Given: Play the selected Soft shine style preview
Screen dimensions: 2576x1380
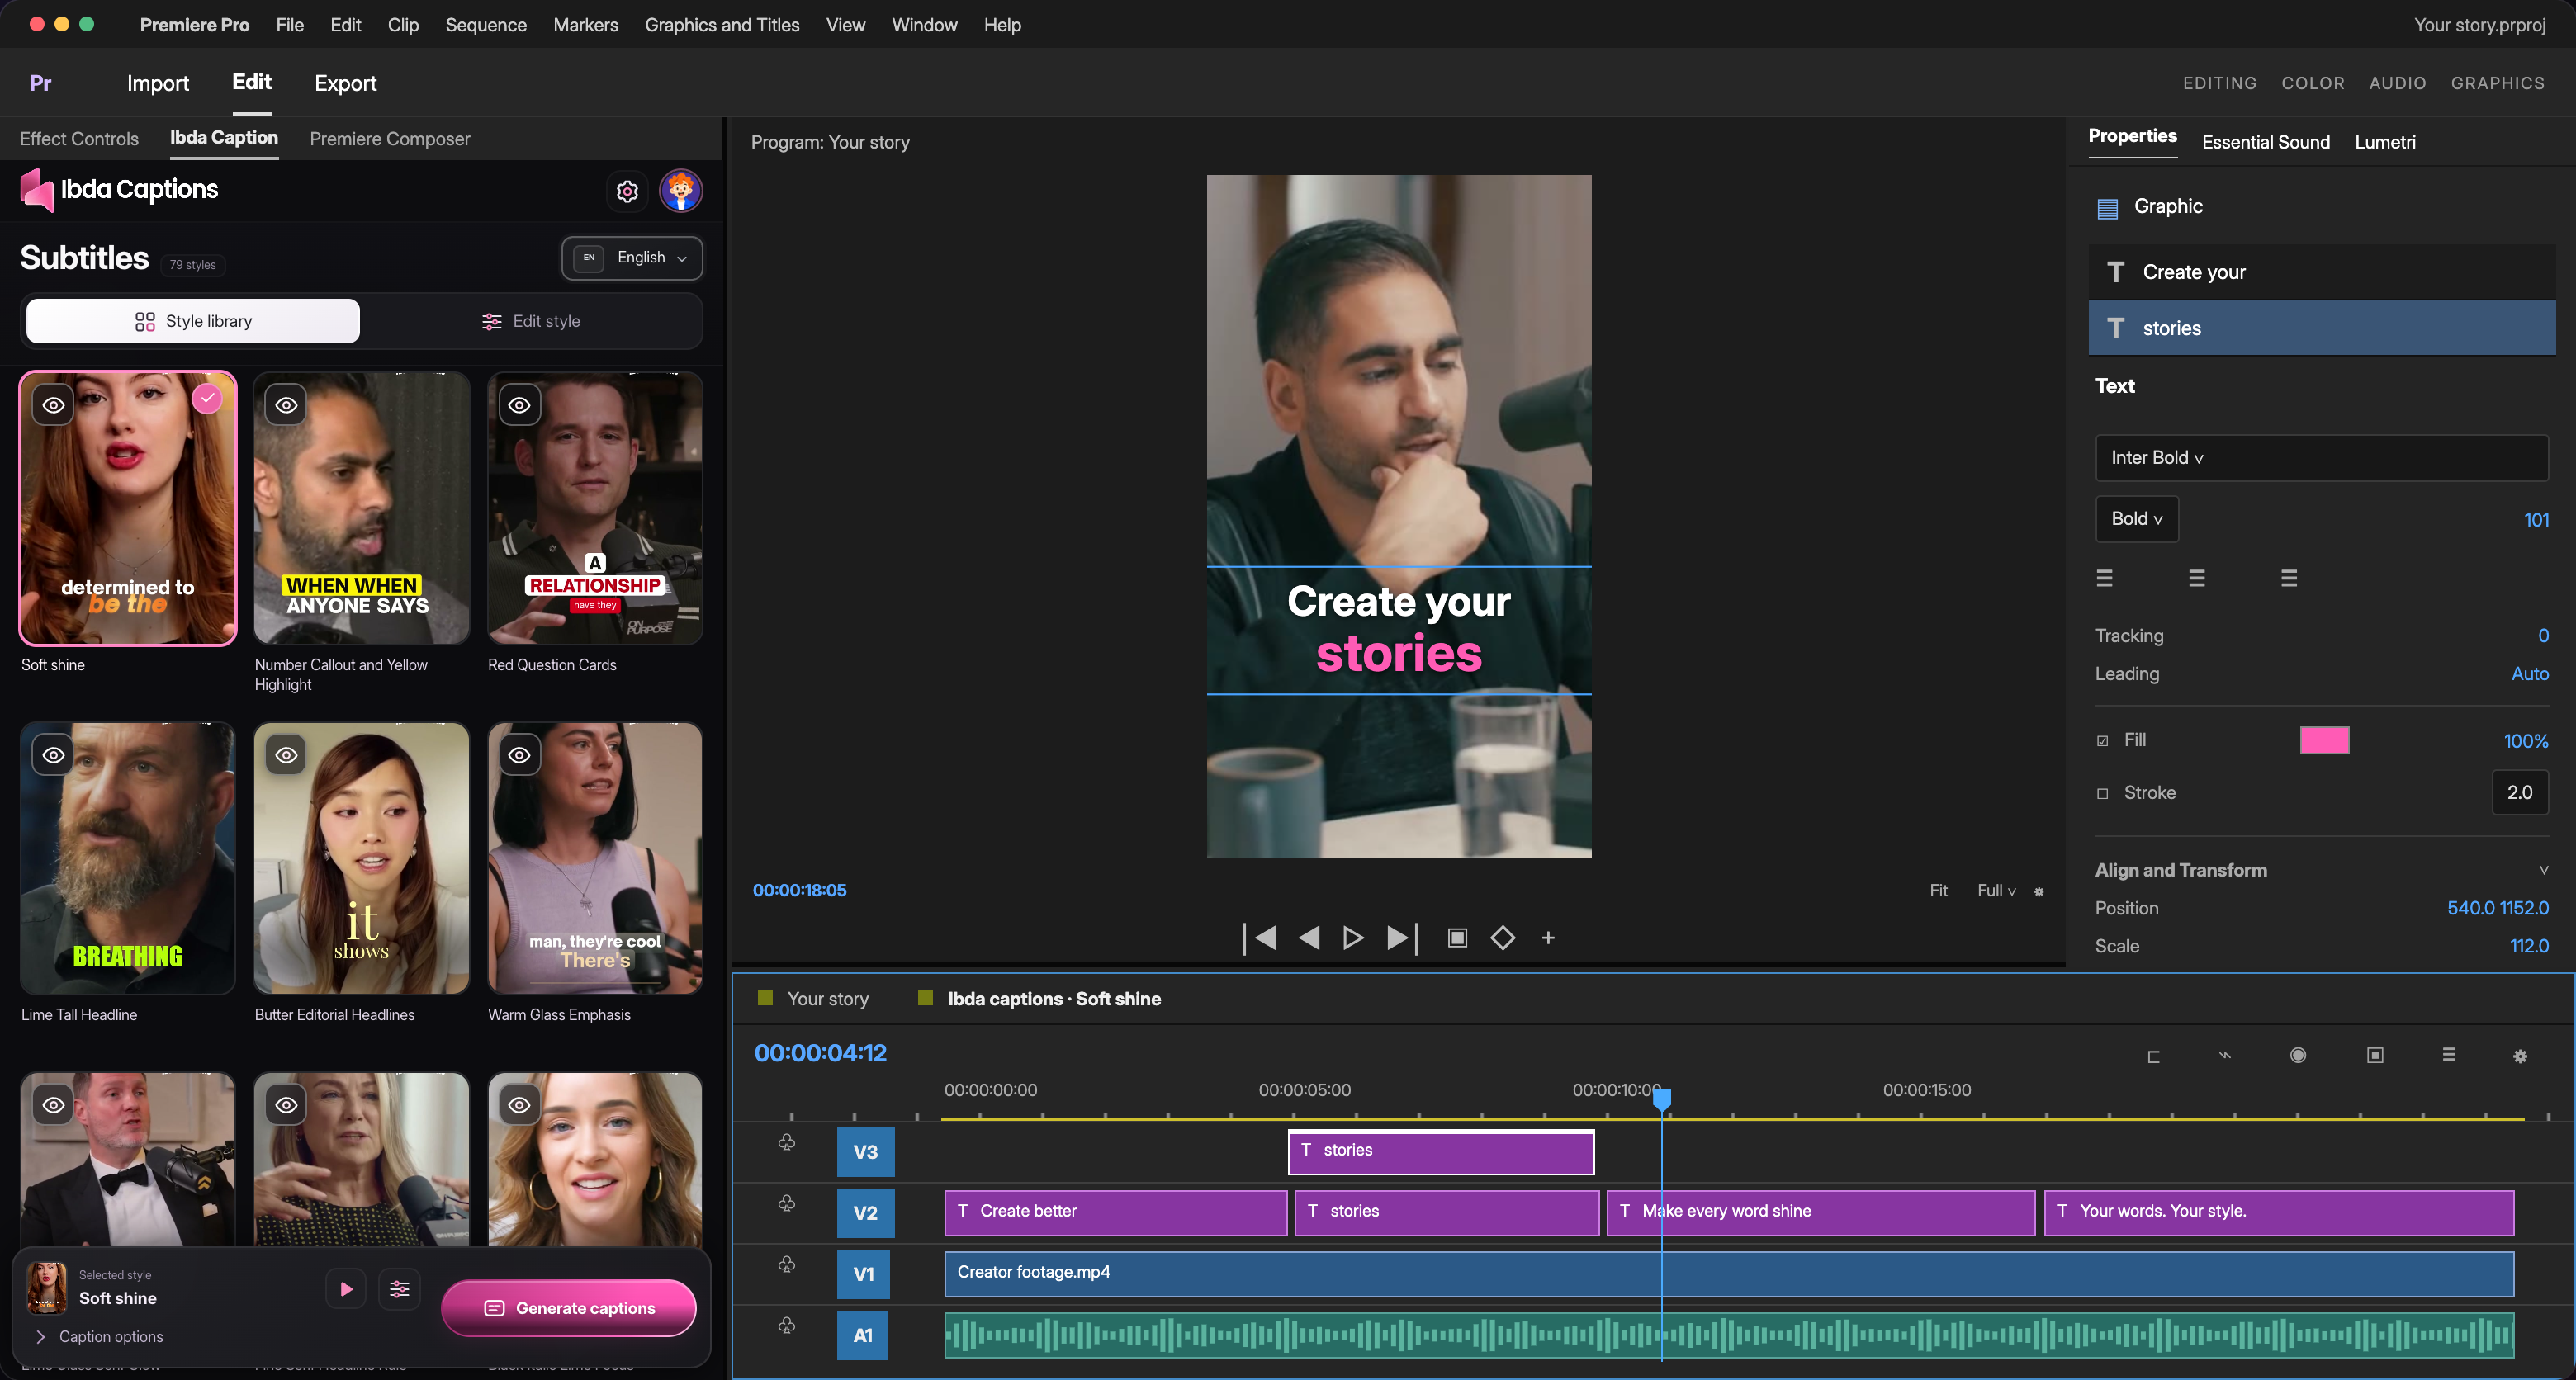Looking at the screenshot, I should pos(346,1289).
